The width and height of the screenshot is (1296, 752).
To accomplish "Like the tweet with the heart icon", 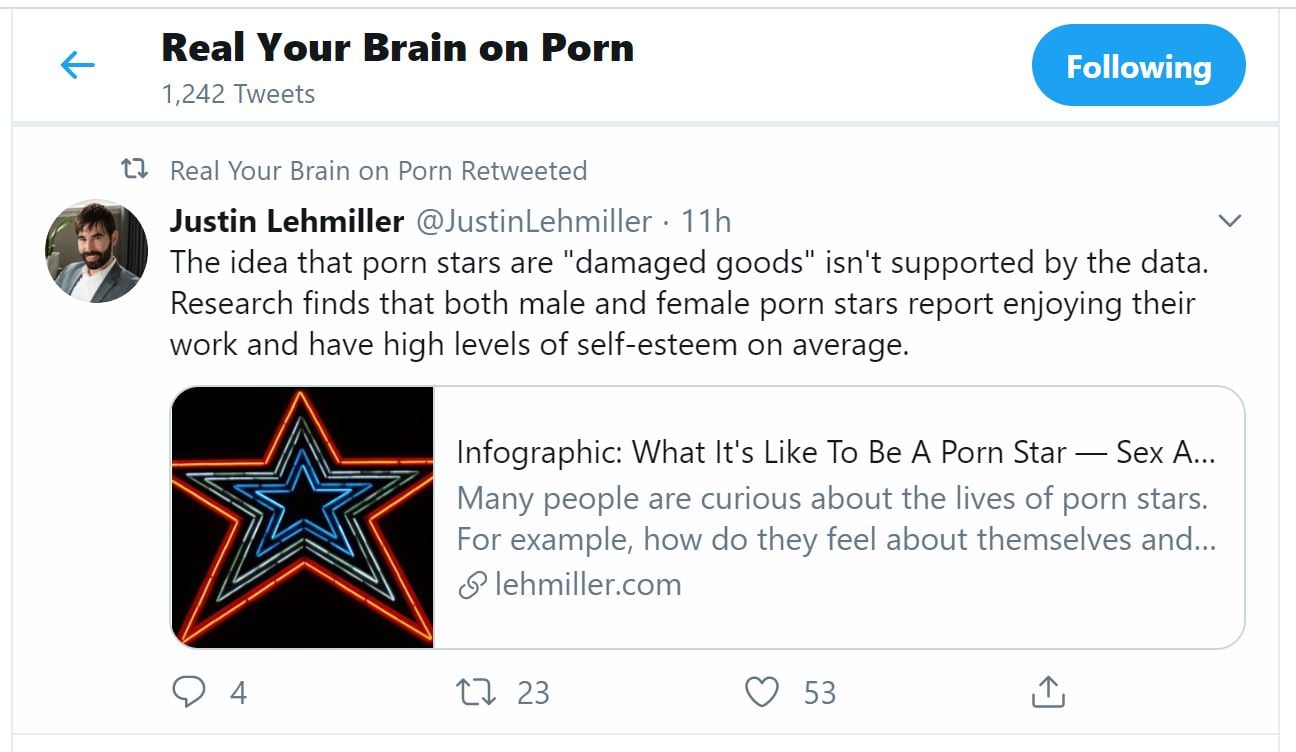I will point(763,692).
